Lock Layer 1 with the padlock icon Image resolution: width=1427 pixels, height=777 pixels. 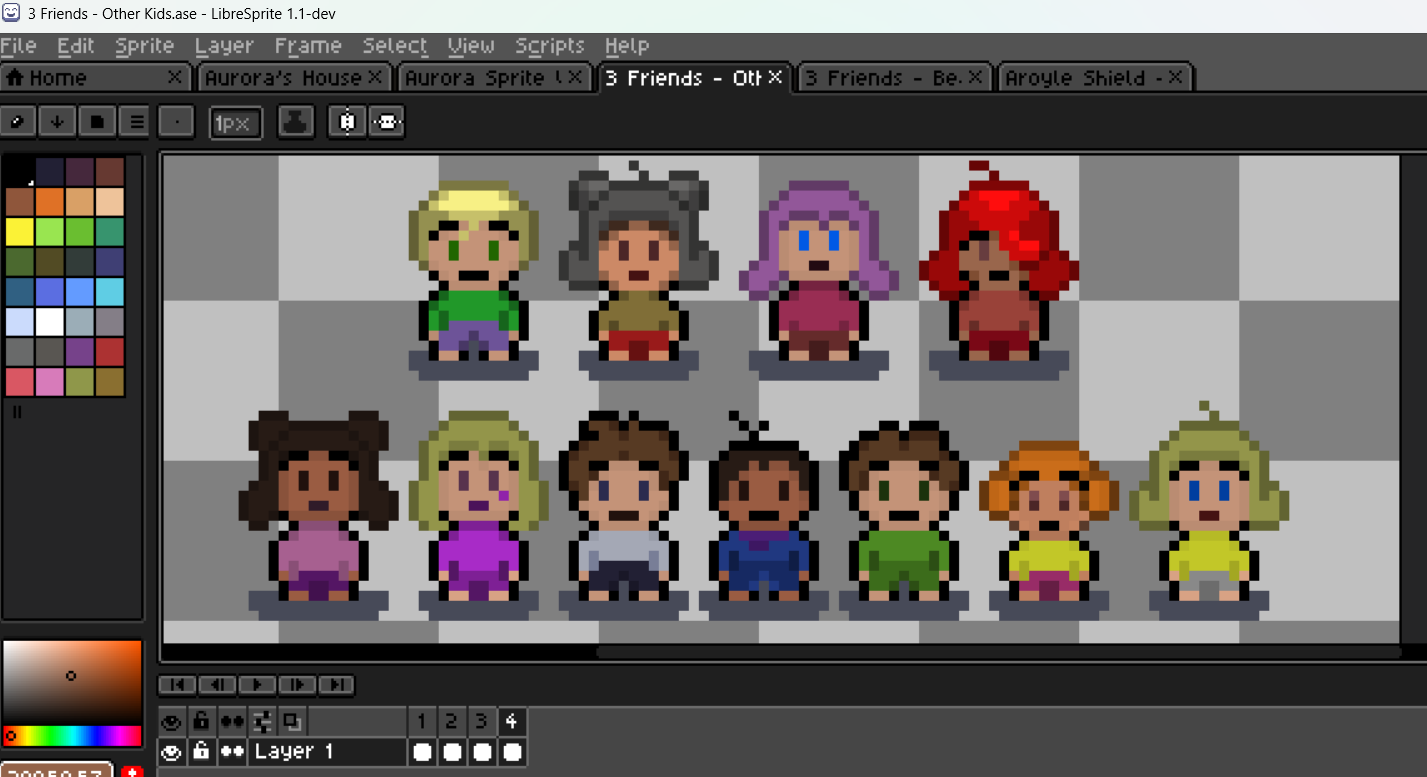(202, 752)
